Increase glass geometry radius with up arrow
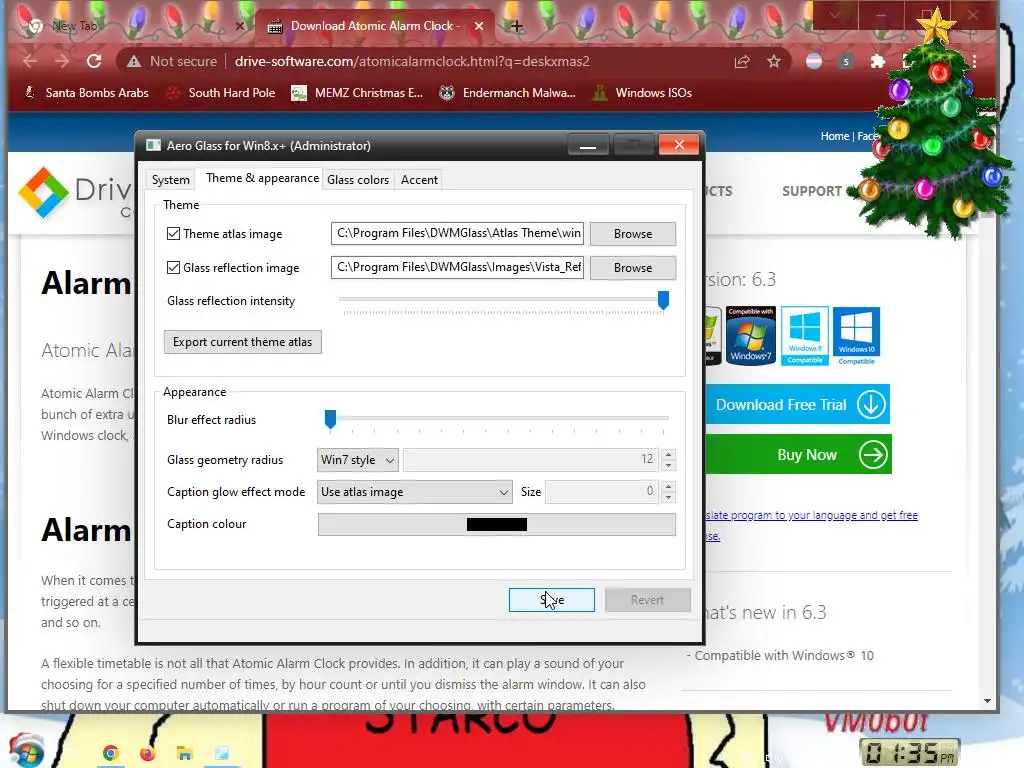Viewport: 1024px width, 768px height. coord(668,454)
